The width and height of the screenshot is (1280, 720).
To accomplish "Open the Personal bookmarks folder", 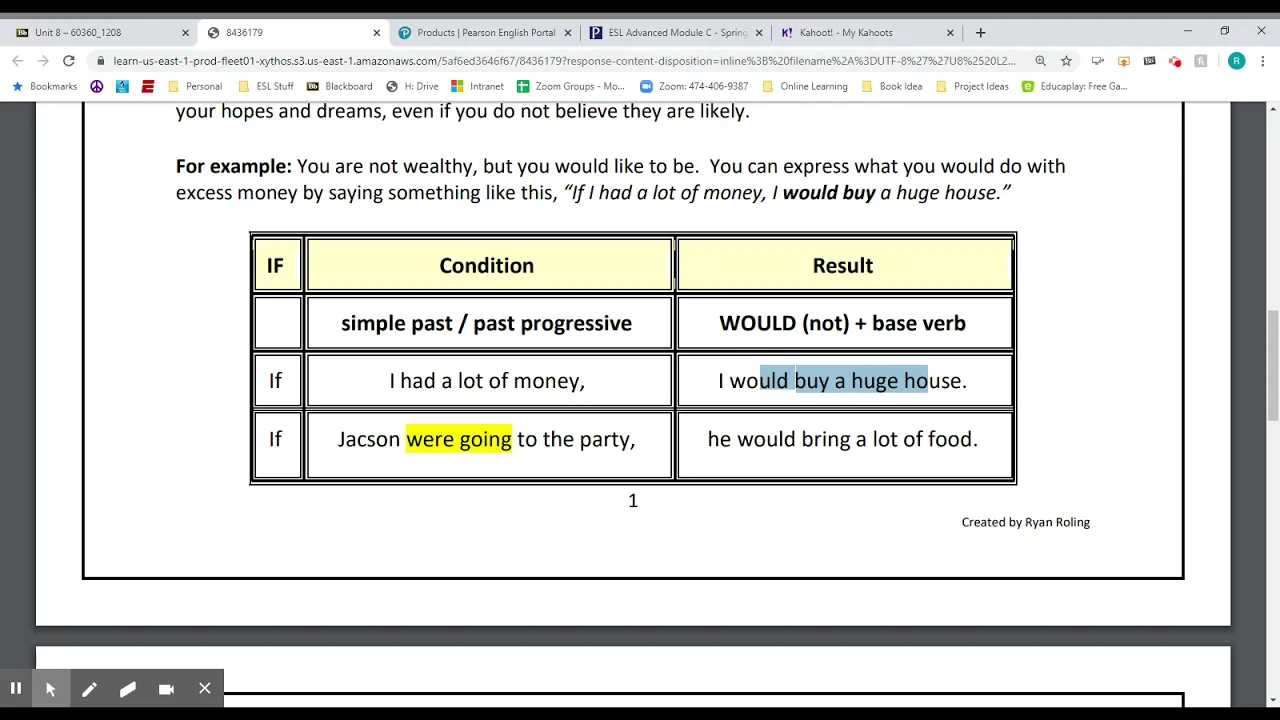I will point(195,87).
